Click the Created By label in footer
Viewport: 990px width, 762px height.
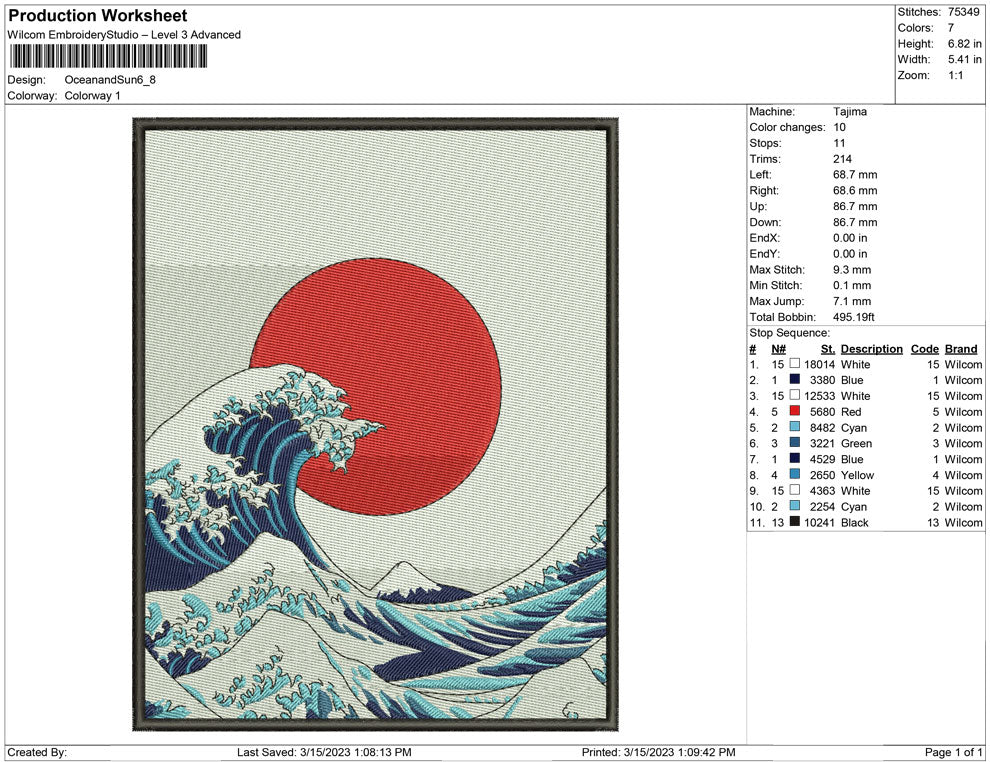tap(37, 752)
